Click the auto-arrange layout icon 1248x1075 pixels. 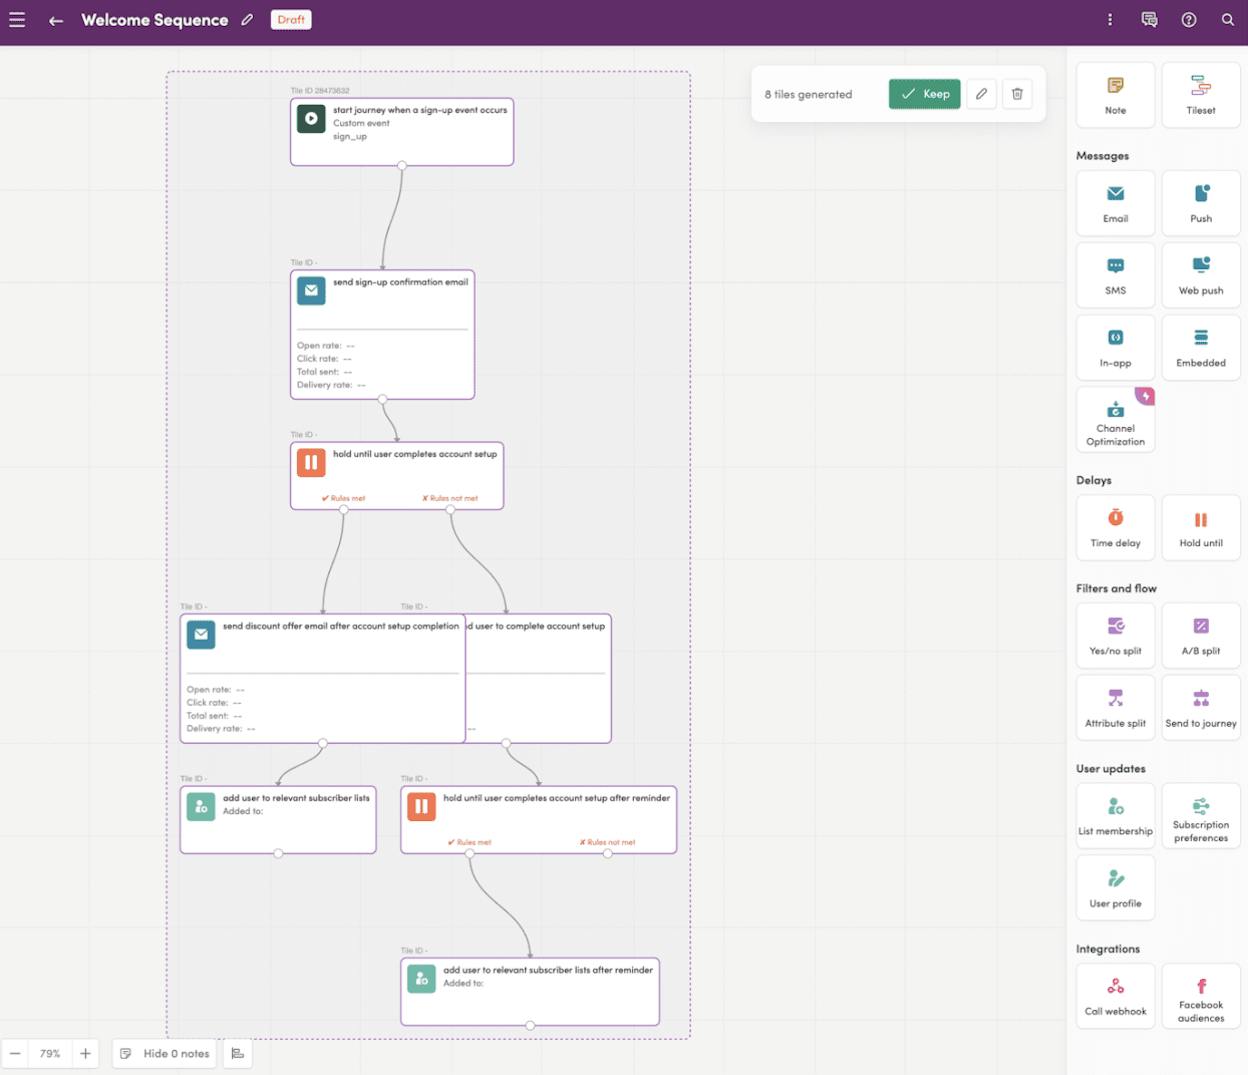tap(238, 1053)
